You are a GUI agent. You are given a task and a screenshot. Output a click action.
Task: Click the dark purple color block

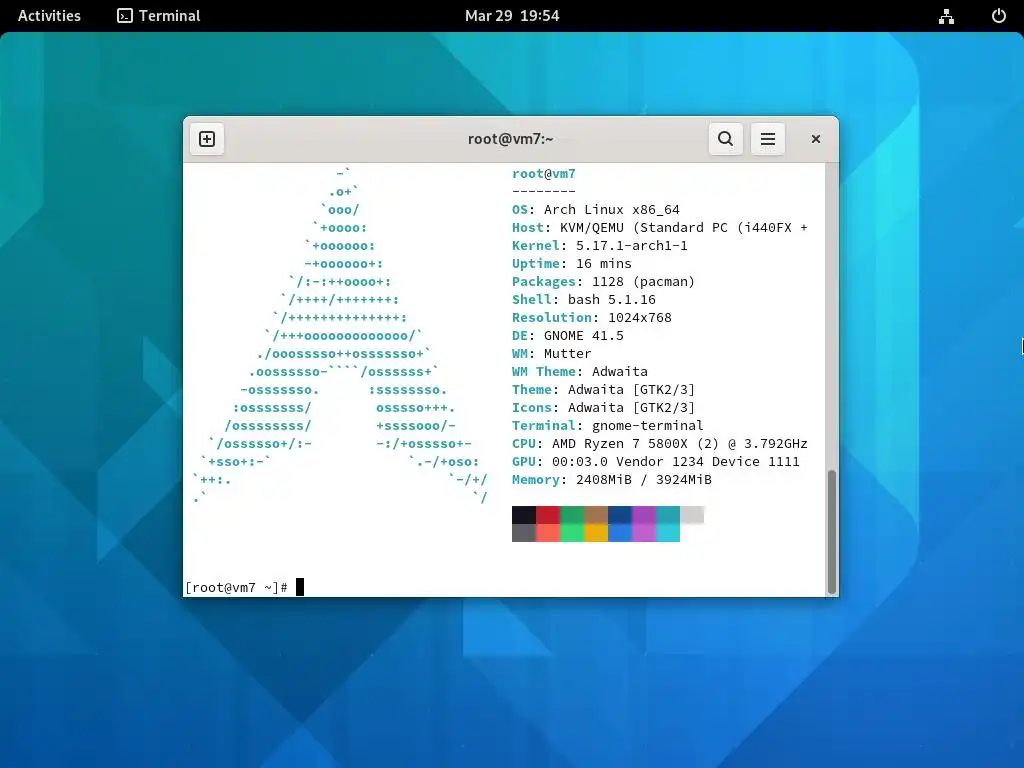point(644,515)
